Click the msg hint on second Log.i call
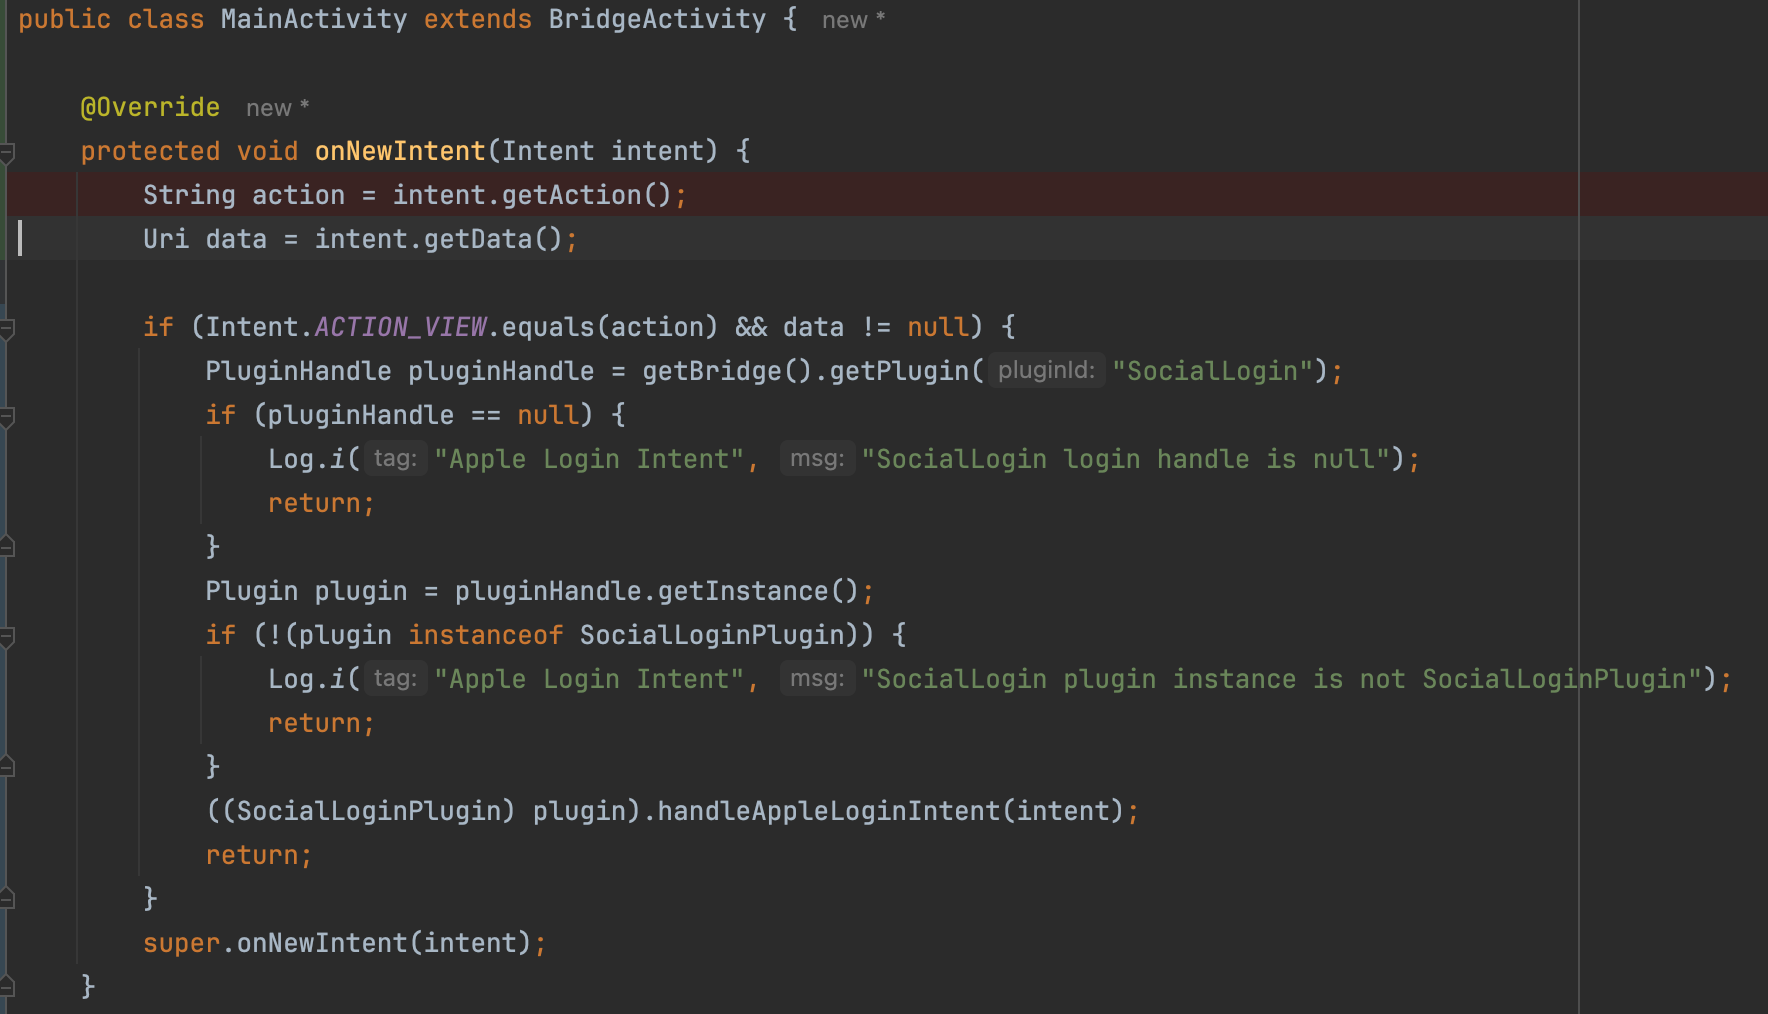The height and width of the screenshot is (1014, 1768). pyautogui.click(x=817, y=678)
